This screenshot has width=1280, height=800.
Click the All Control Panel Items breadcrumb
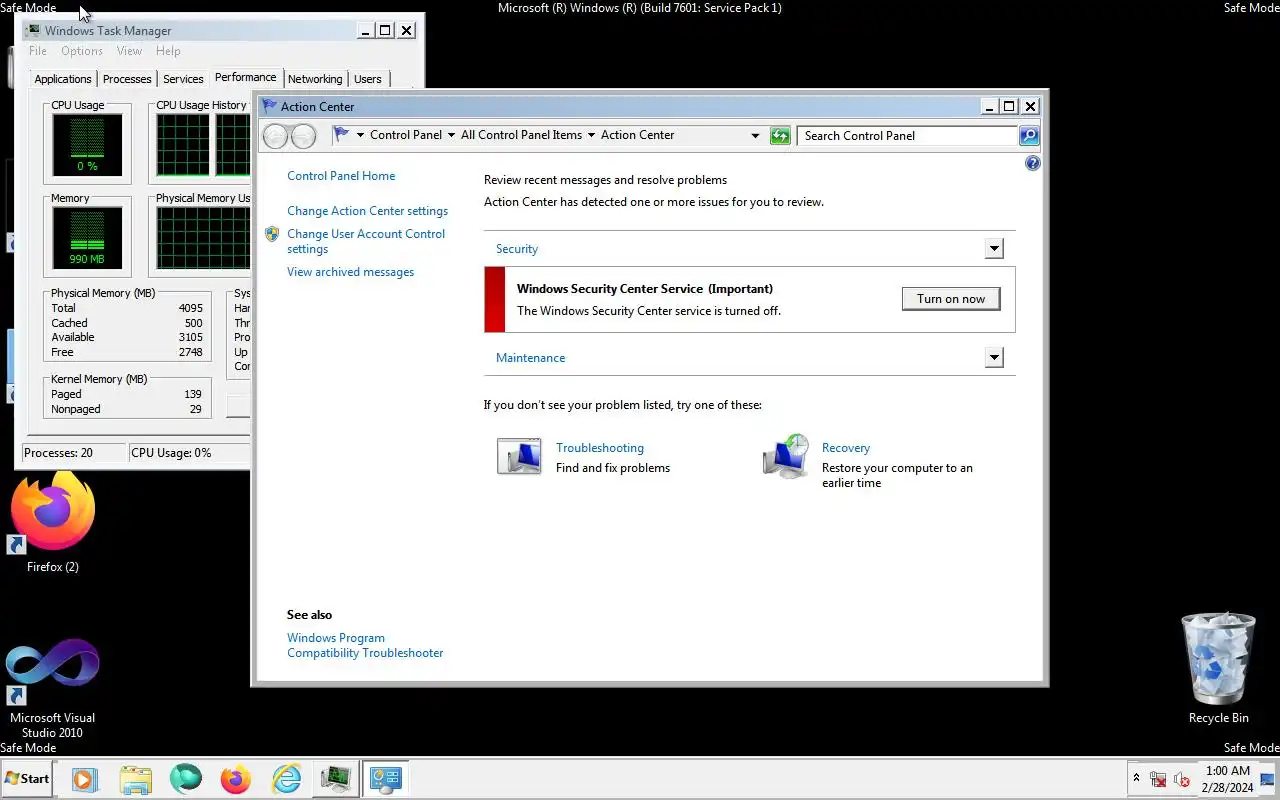pos(521,135)
